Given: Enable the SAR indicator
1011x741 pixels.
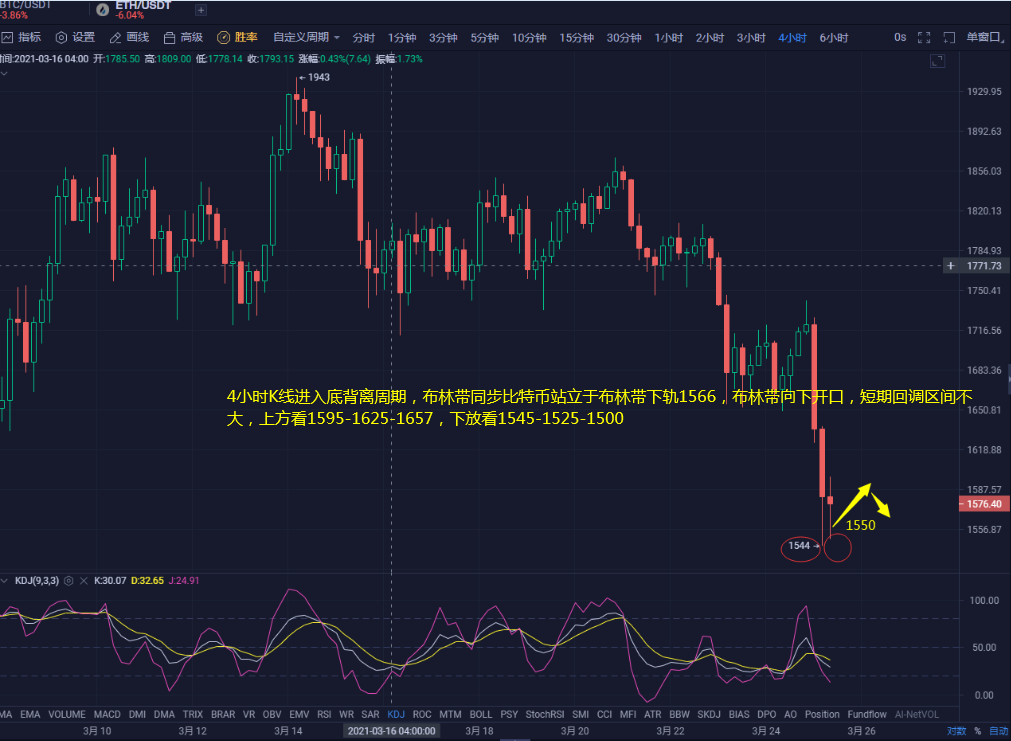Looking at the screenshot, I should pyautogui.click(x=370, y=714).
